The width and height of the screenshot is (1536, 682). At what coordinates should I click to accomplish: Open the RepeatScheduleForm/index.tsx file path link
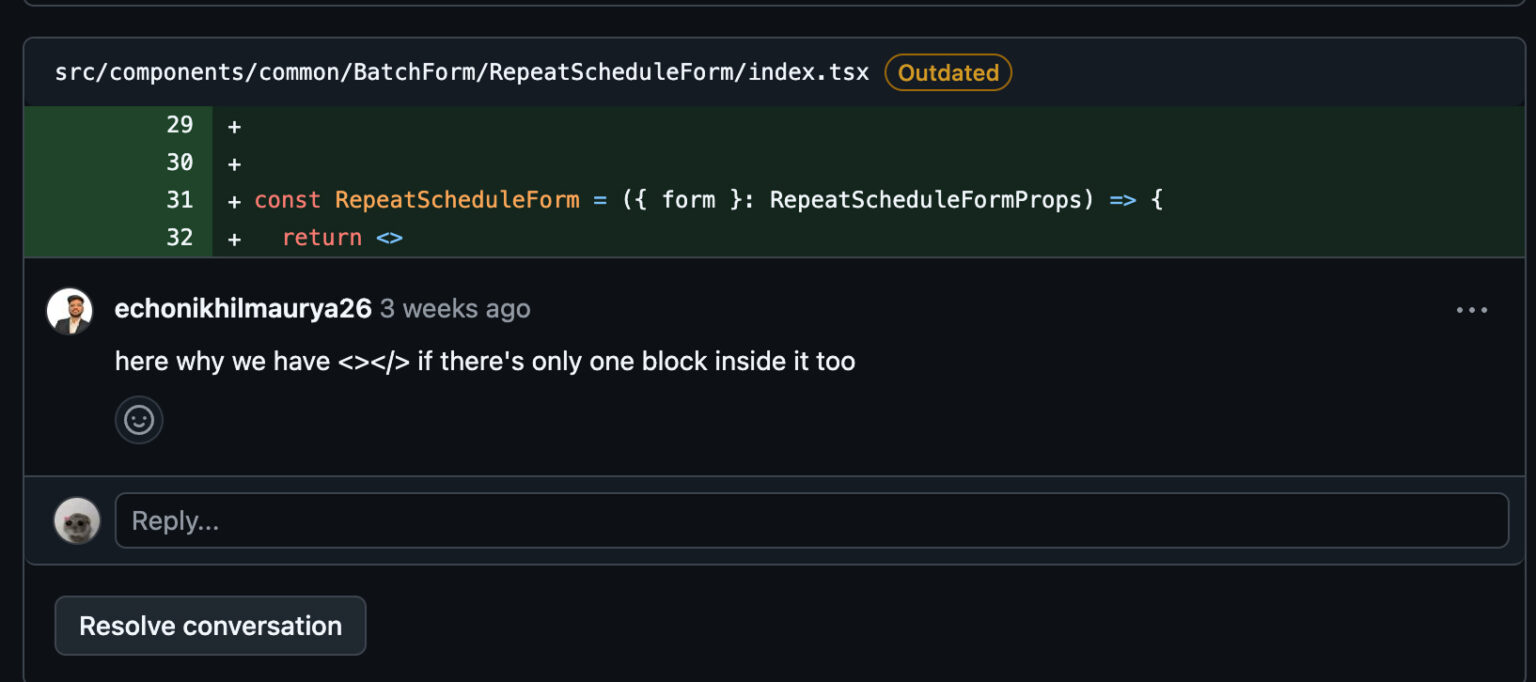(x=462, y=73)
